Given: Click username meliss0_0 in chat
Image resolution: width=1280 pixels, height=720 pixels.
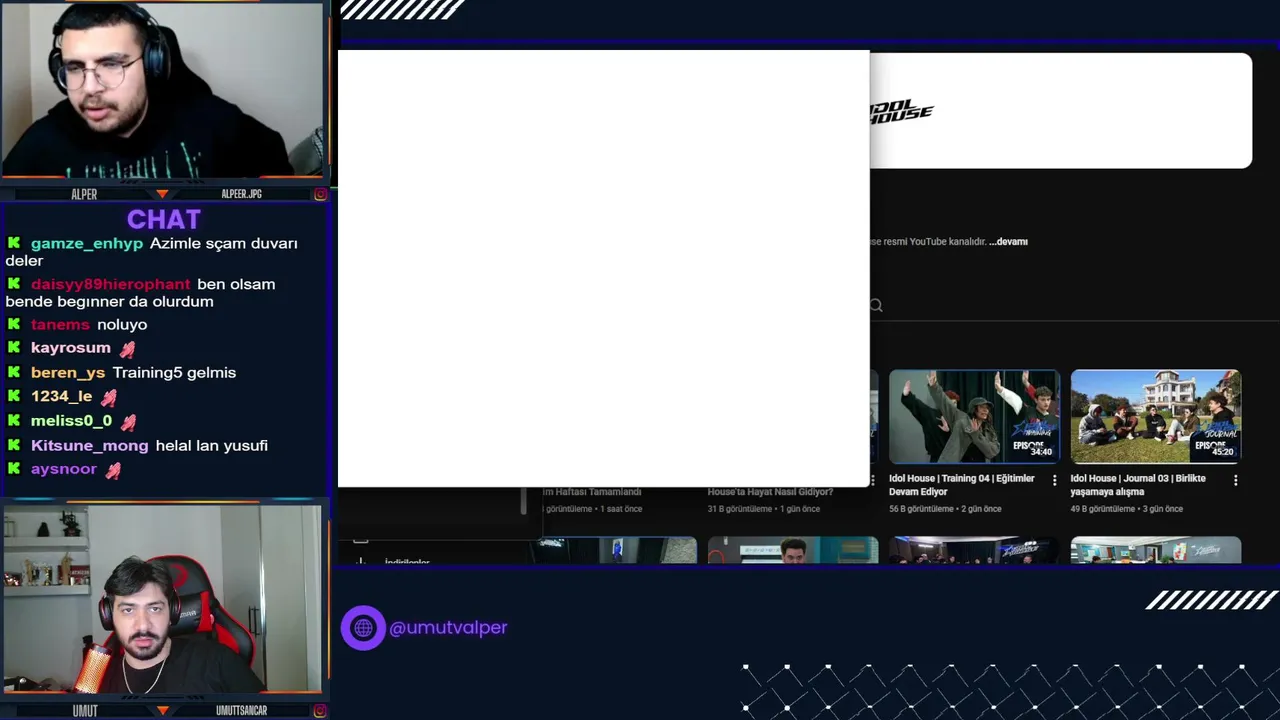Looking at the screenshot, I should point(72,421).
